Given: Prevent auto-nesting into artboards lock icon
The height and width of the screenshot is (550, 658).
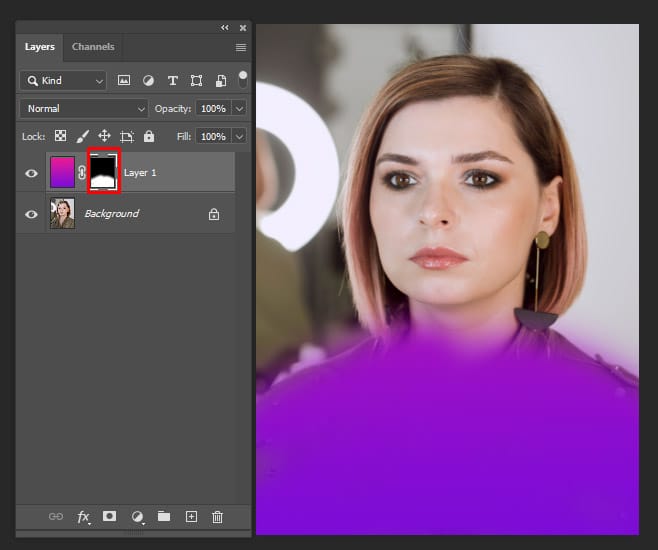Looking at the screenshot, I should 127,136.
